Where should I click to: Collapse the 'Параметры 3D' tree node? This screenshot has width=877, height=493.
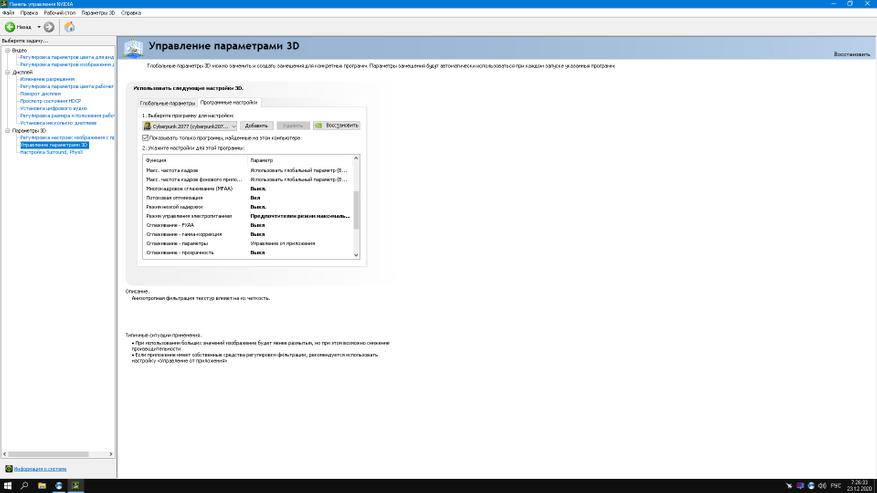click(x=7, y=131)
